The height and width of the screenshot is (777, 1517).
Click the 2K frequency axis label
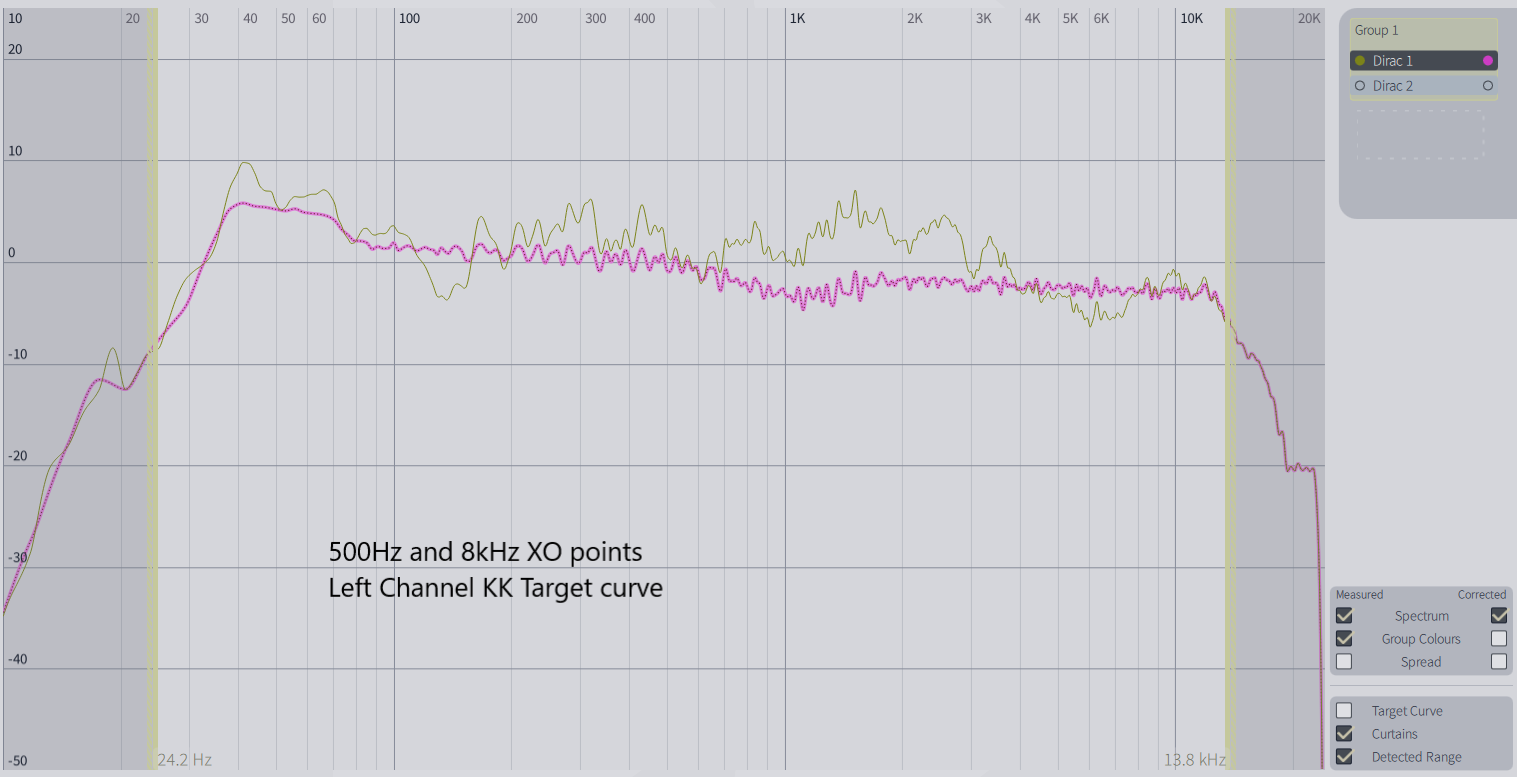tap(914, 18)
